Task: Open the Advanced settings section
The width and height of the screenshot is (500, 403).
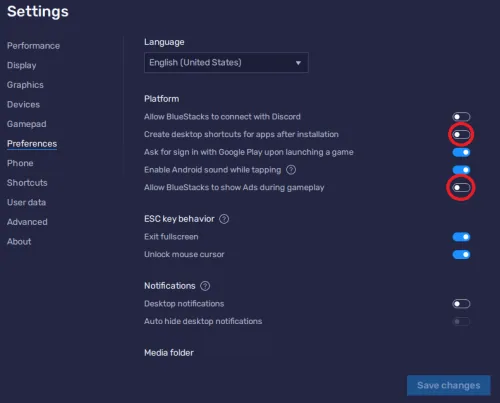Action: tap(27, 222)
